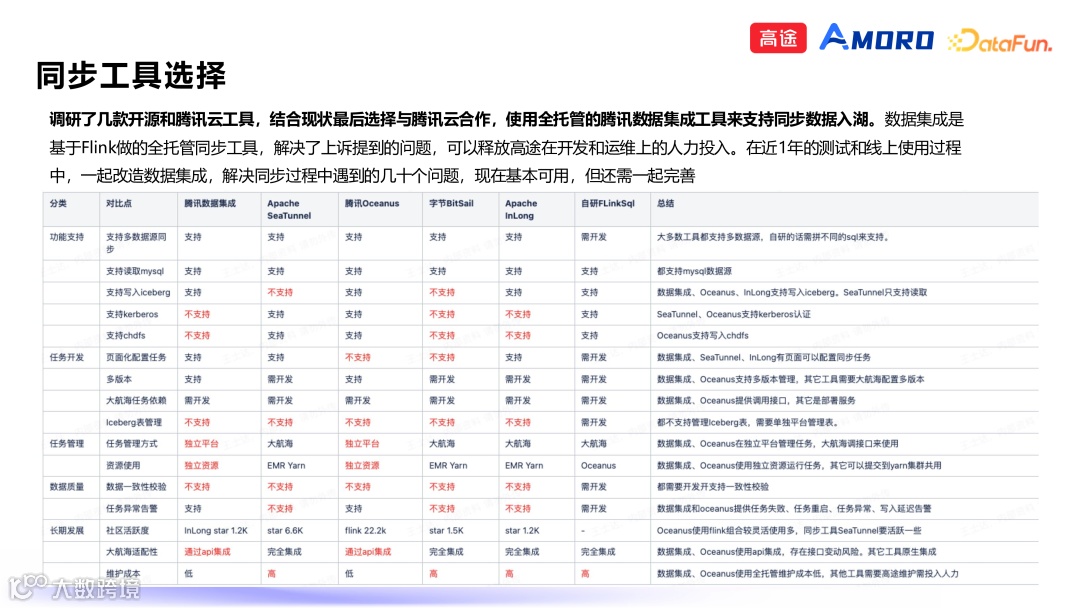Click the 页面化配置任务 cell

pos(136,357)
